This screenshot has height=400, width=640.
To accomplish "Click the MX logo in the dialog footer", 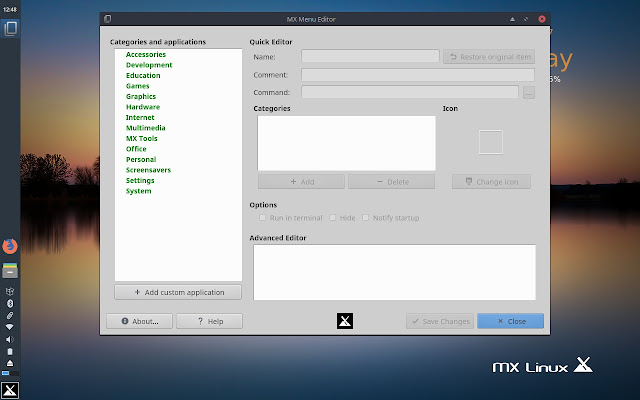I will [x=345, y=321].
